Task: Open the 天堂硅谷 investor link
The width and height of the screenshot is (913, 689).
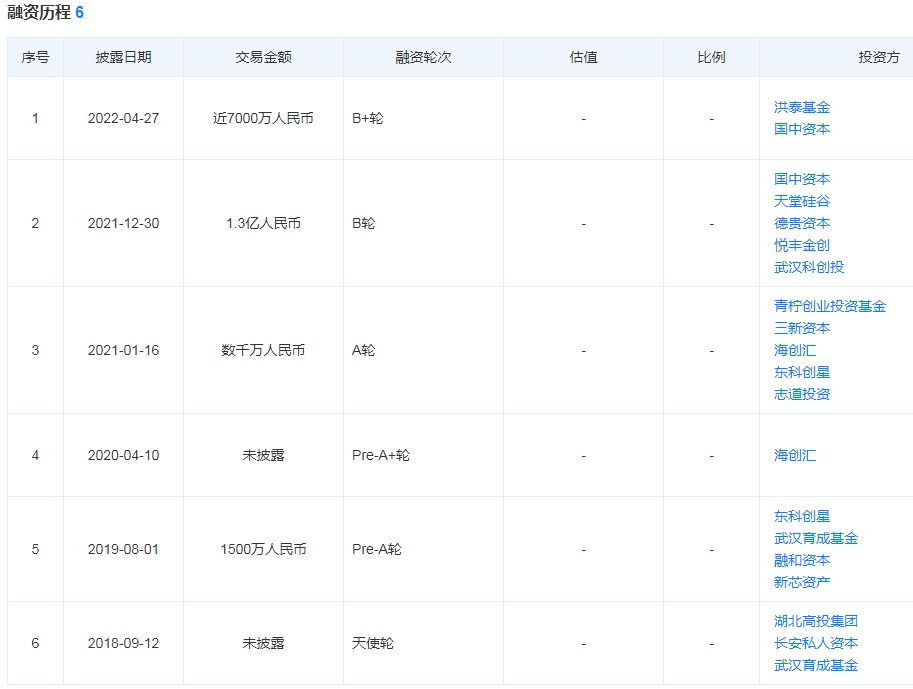Action: click(x=801, y=201)
